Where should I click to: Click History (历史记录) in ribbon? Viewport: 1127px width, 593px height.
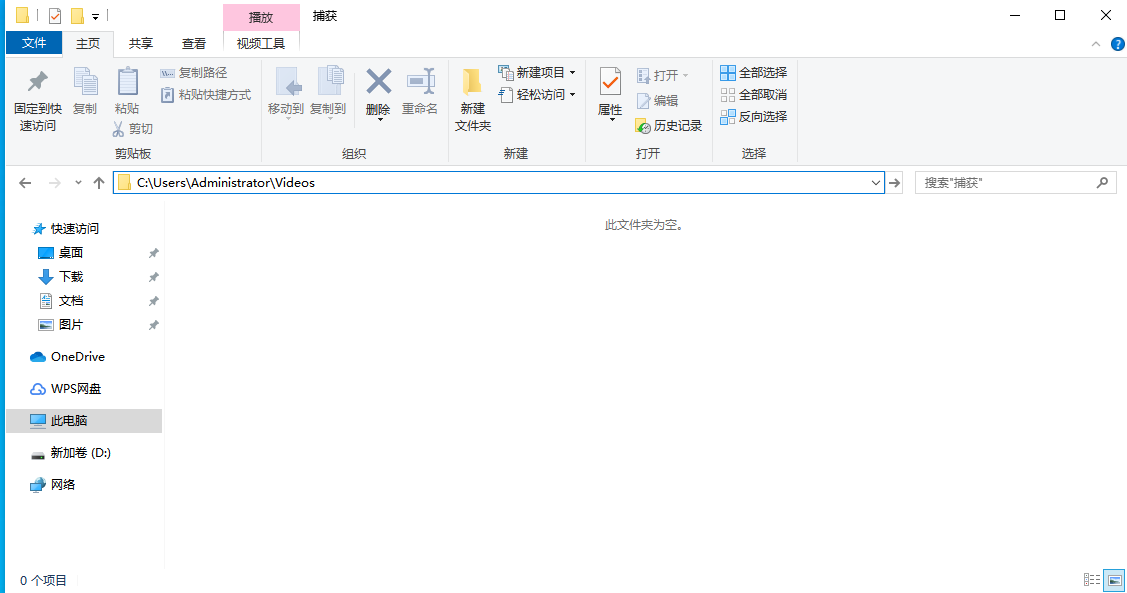click(668, 126)
